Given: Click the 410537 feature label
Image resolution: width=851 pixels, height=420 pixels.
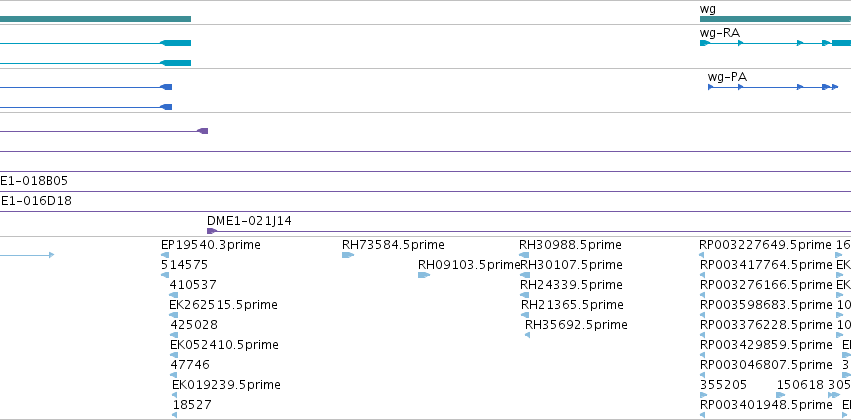Looking at the screenshot, I should coord(193,285).
